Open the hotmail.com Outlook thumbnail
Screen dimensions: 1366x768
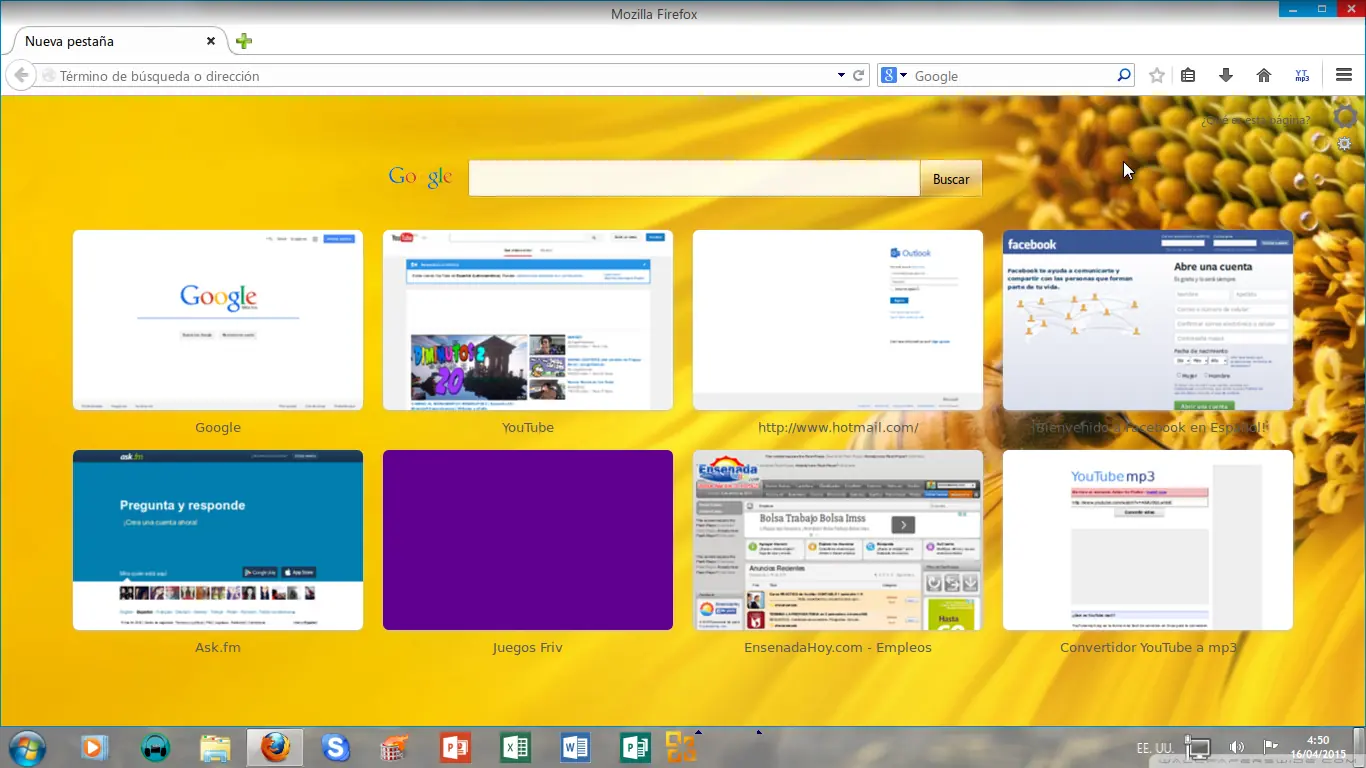[838, 320]
